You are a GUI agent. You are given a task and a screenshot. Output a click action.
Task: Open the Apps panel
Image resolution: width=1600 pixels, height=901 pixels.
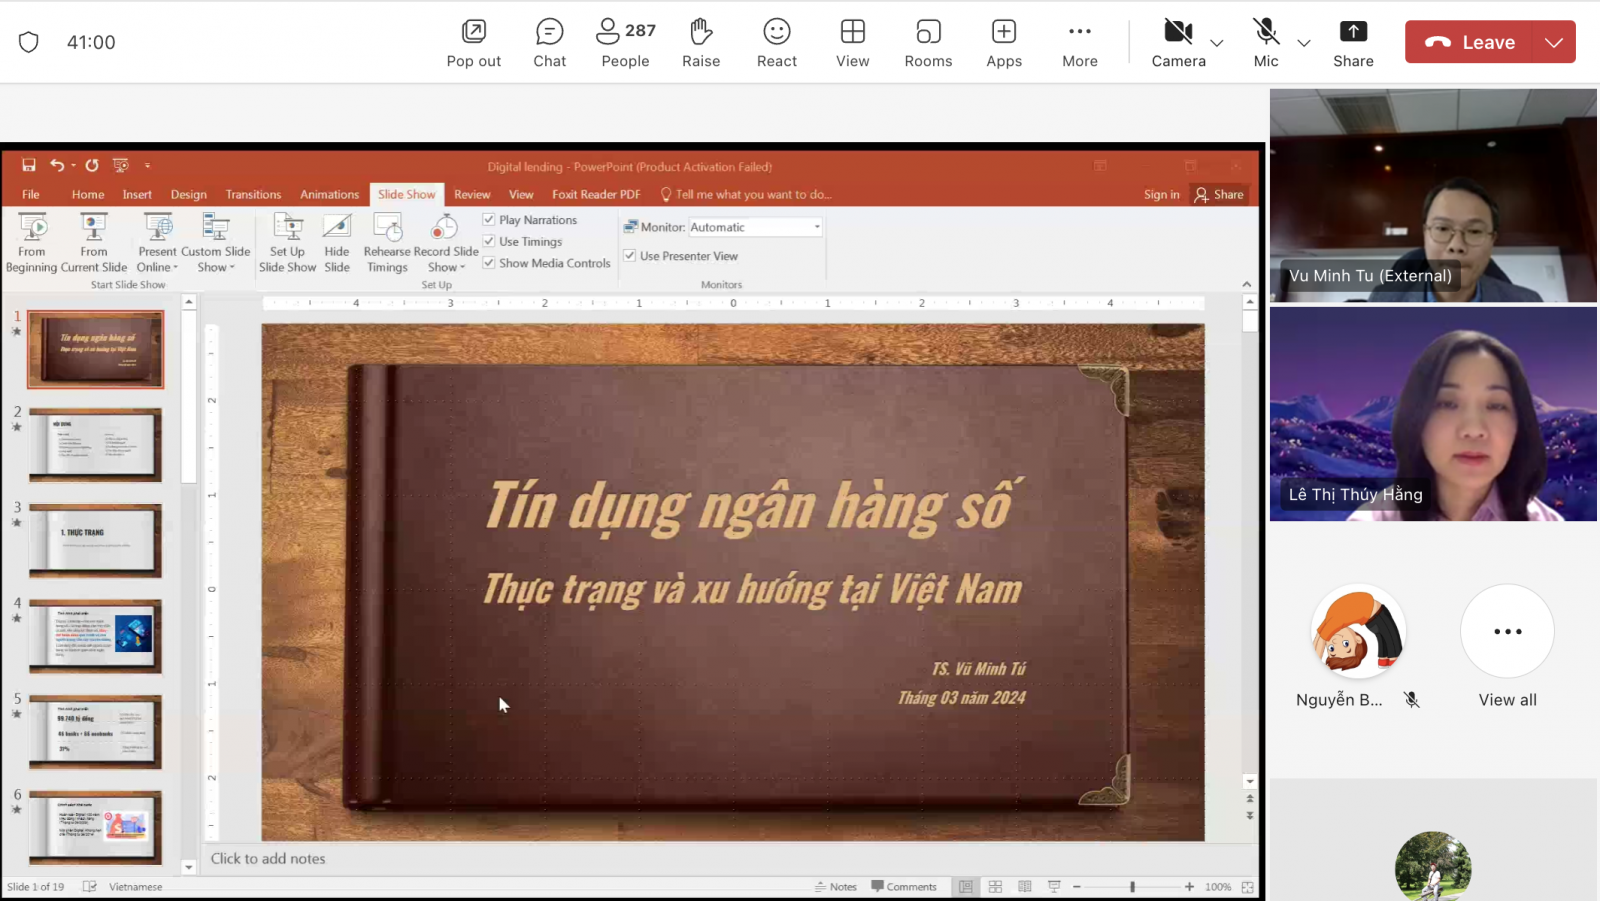[x=1004, y=43]
